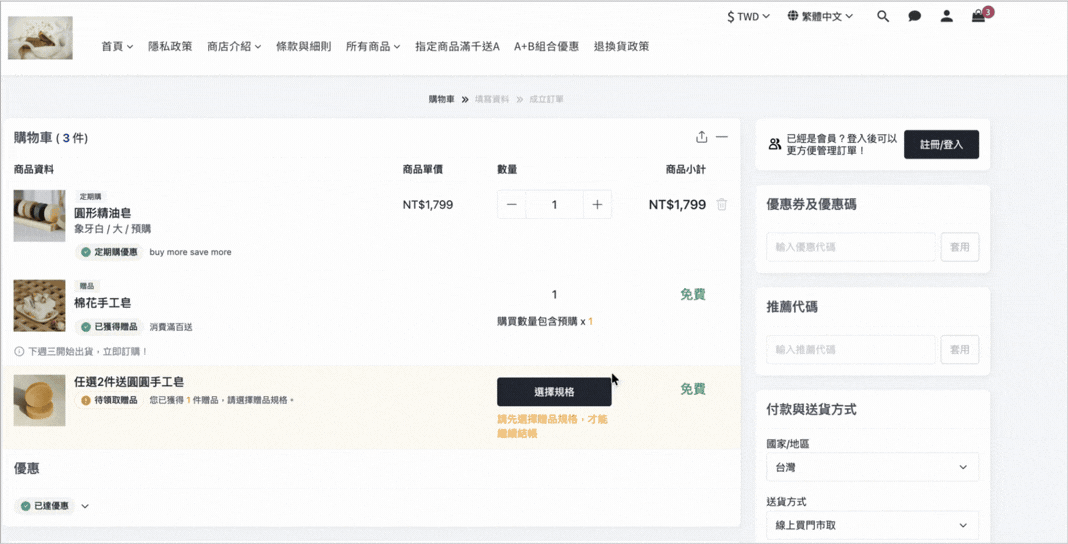Click the 定期購優惠 badge
The height and width of the screenshot is (544, 1068).
[109, 252]
